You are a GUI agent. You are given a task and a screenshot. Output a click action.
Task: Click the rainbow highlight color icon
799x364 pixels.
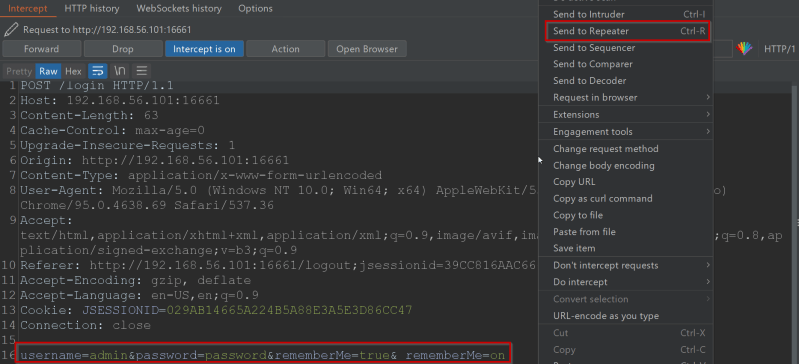tap(744, 49)
